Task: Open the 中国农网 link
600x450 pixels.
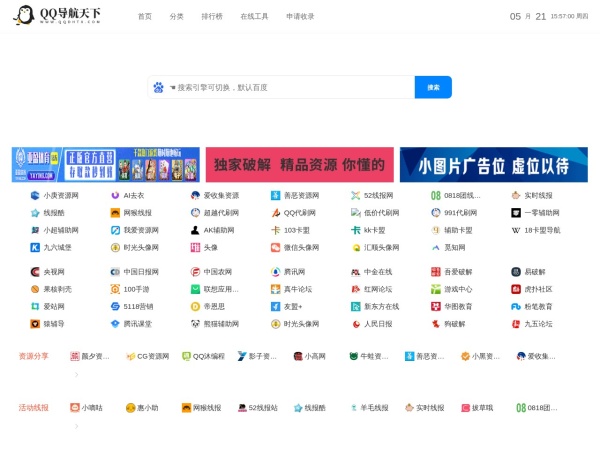Action: [218, 272]
